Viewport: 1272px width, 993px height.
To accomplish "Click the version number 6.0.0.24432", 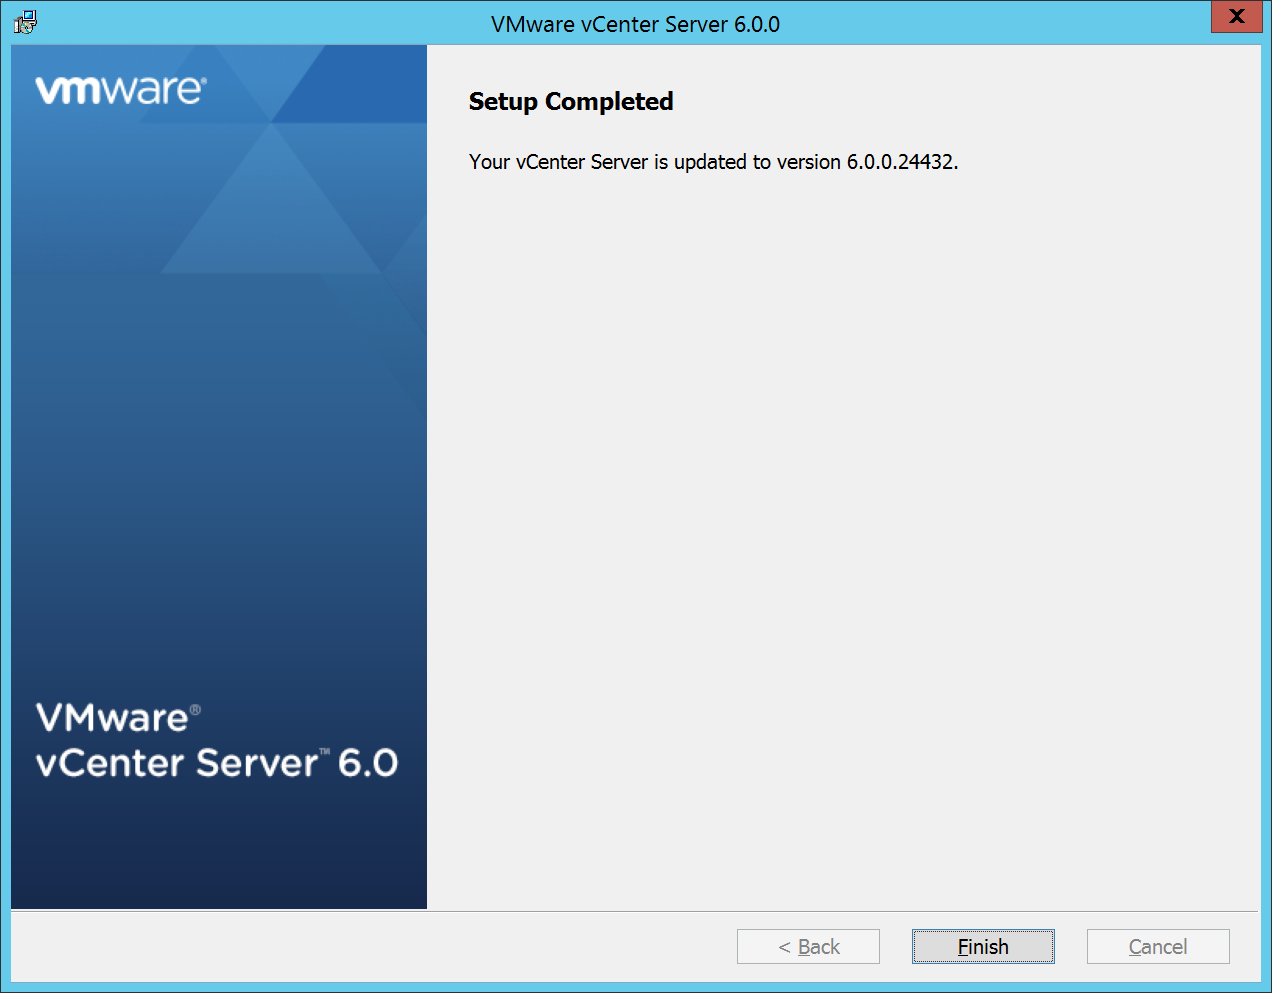I will click(x=901, y=162).
